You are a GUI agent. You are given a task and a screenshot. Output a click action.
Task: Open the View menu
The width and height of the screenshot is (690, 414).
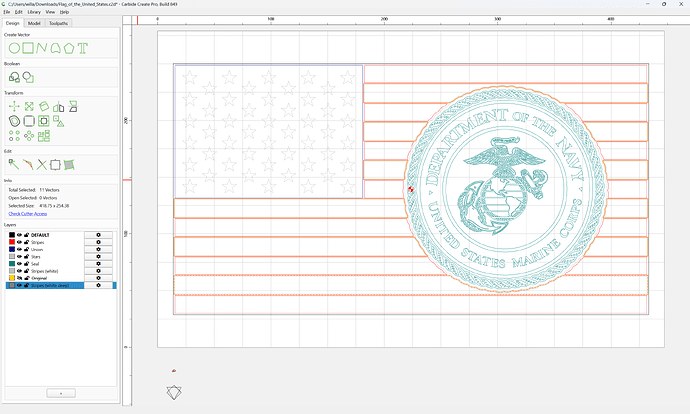pyautogui.click(x=50, y=12)
